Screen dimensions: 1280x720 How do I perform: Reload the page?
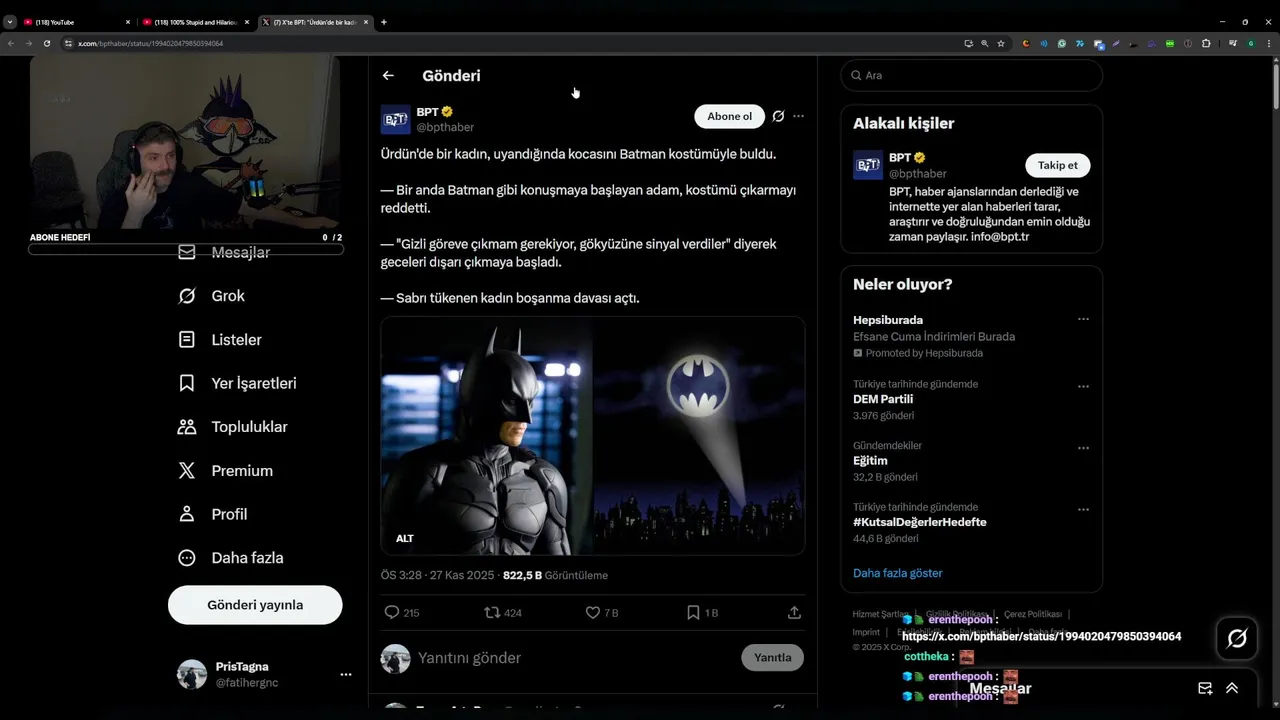[47, 44]
